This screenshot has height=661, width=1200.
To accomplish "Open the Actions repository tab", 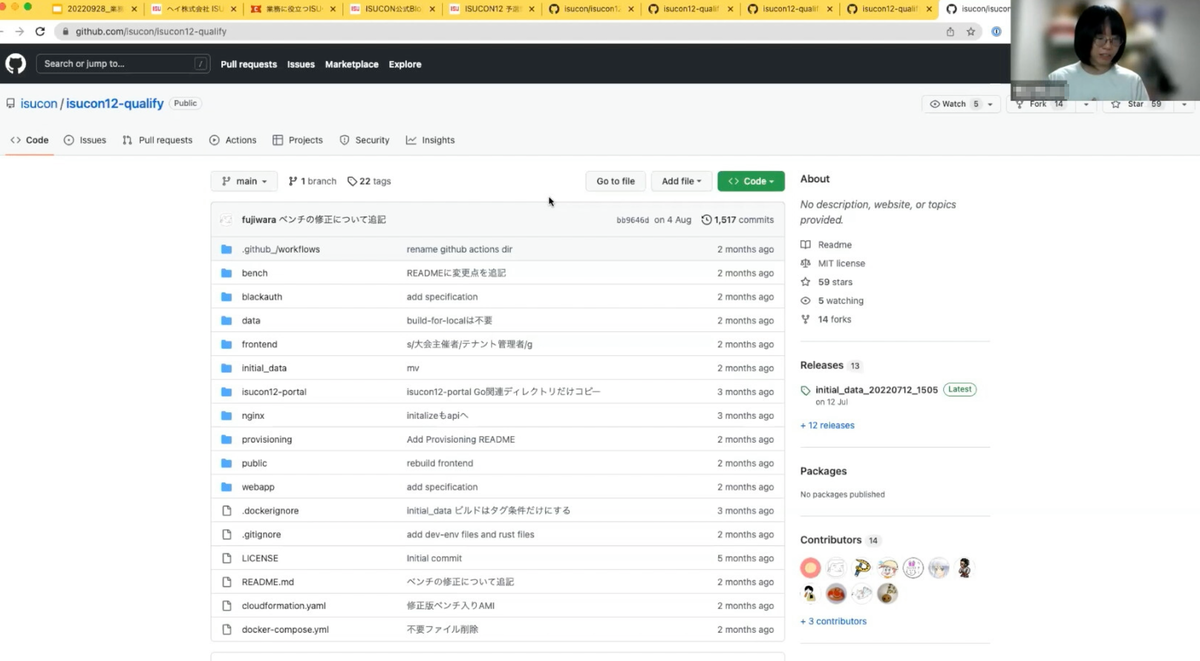I will [x=233, y=140].
